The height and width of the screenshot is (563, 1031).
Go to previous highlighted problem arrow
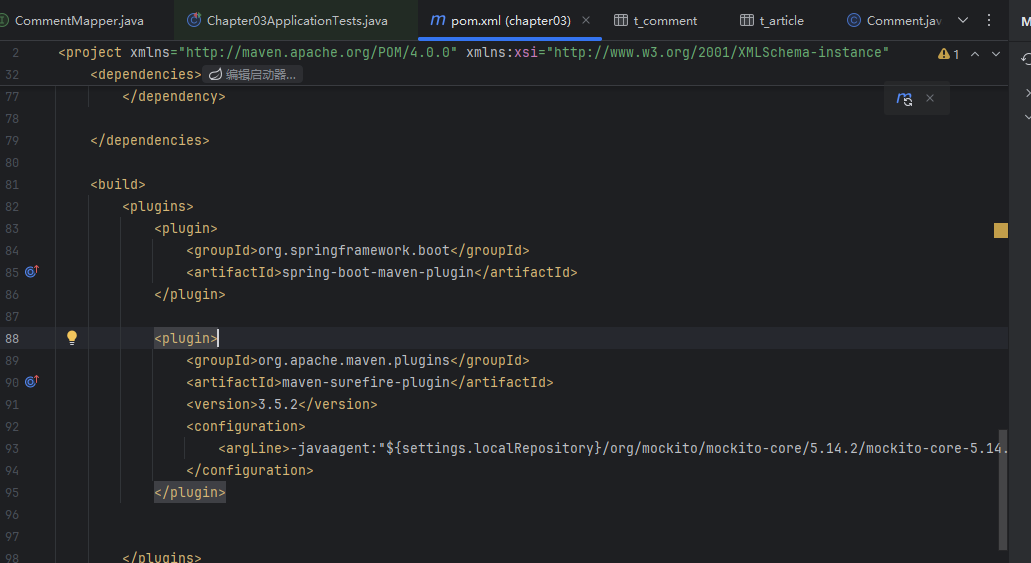click(x=975, y=54)
